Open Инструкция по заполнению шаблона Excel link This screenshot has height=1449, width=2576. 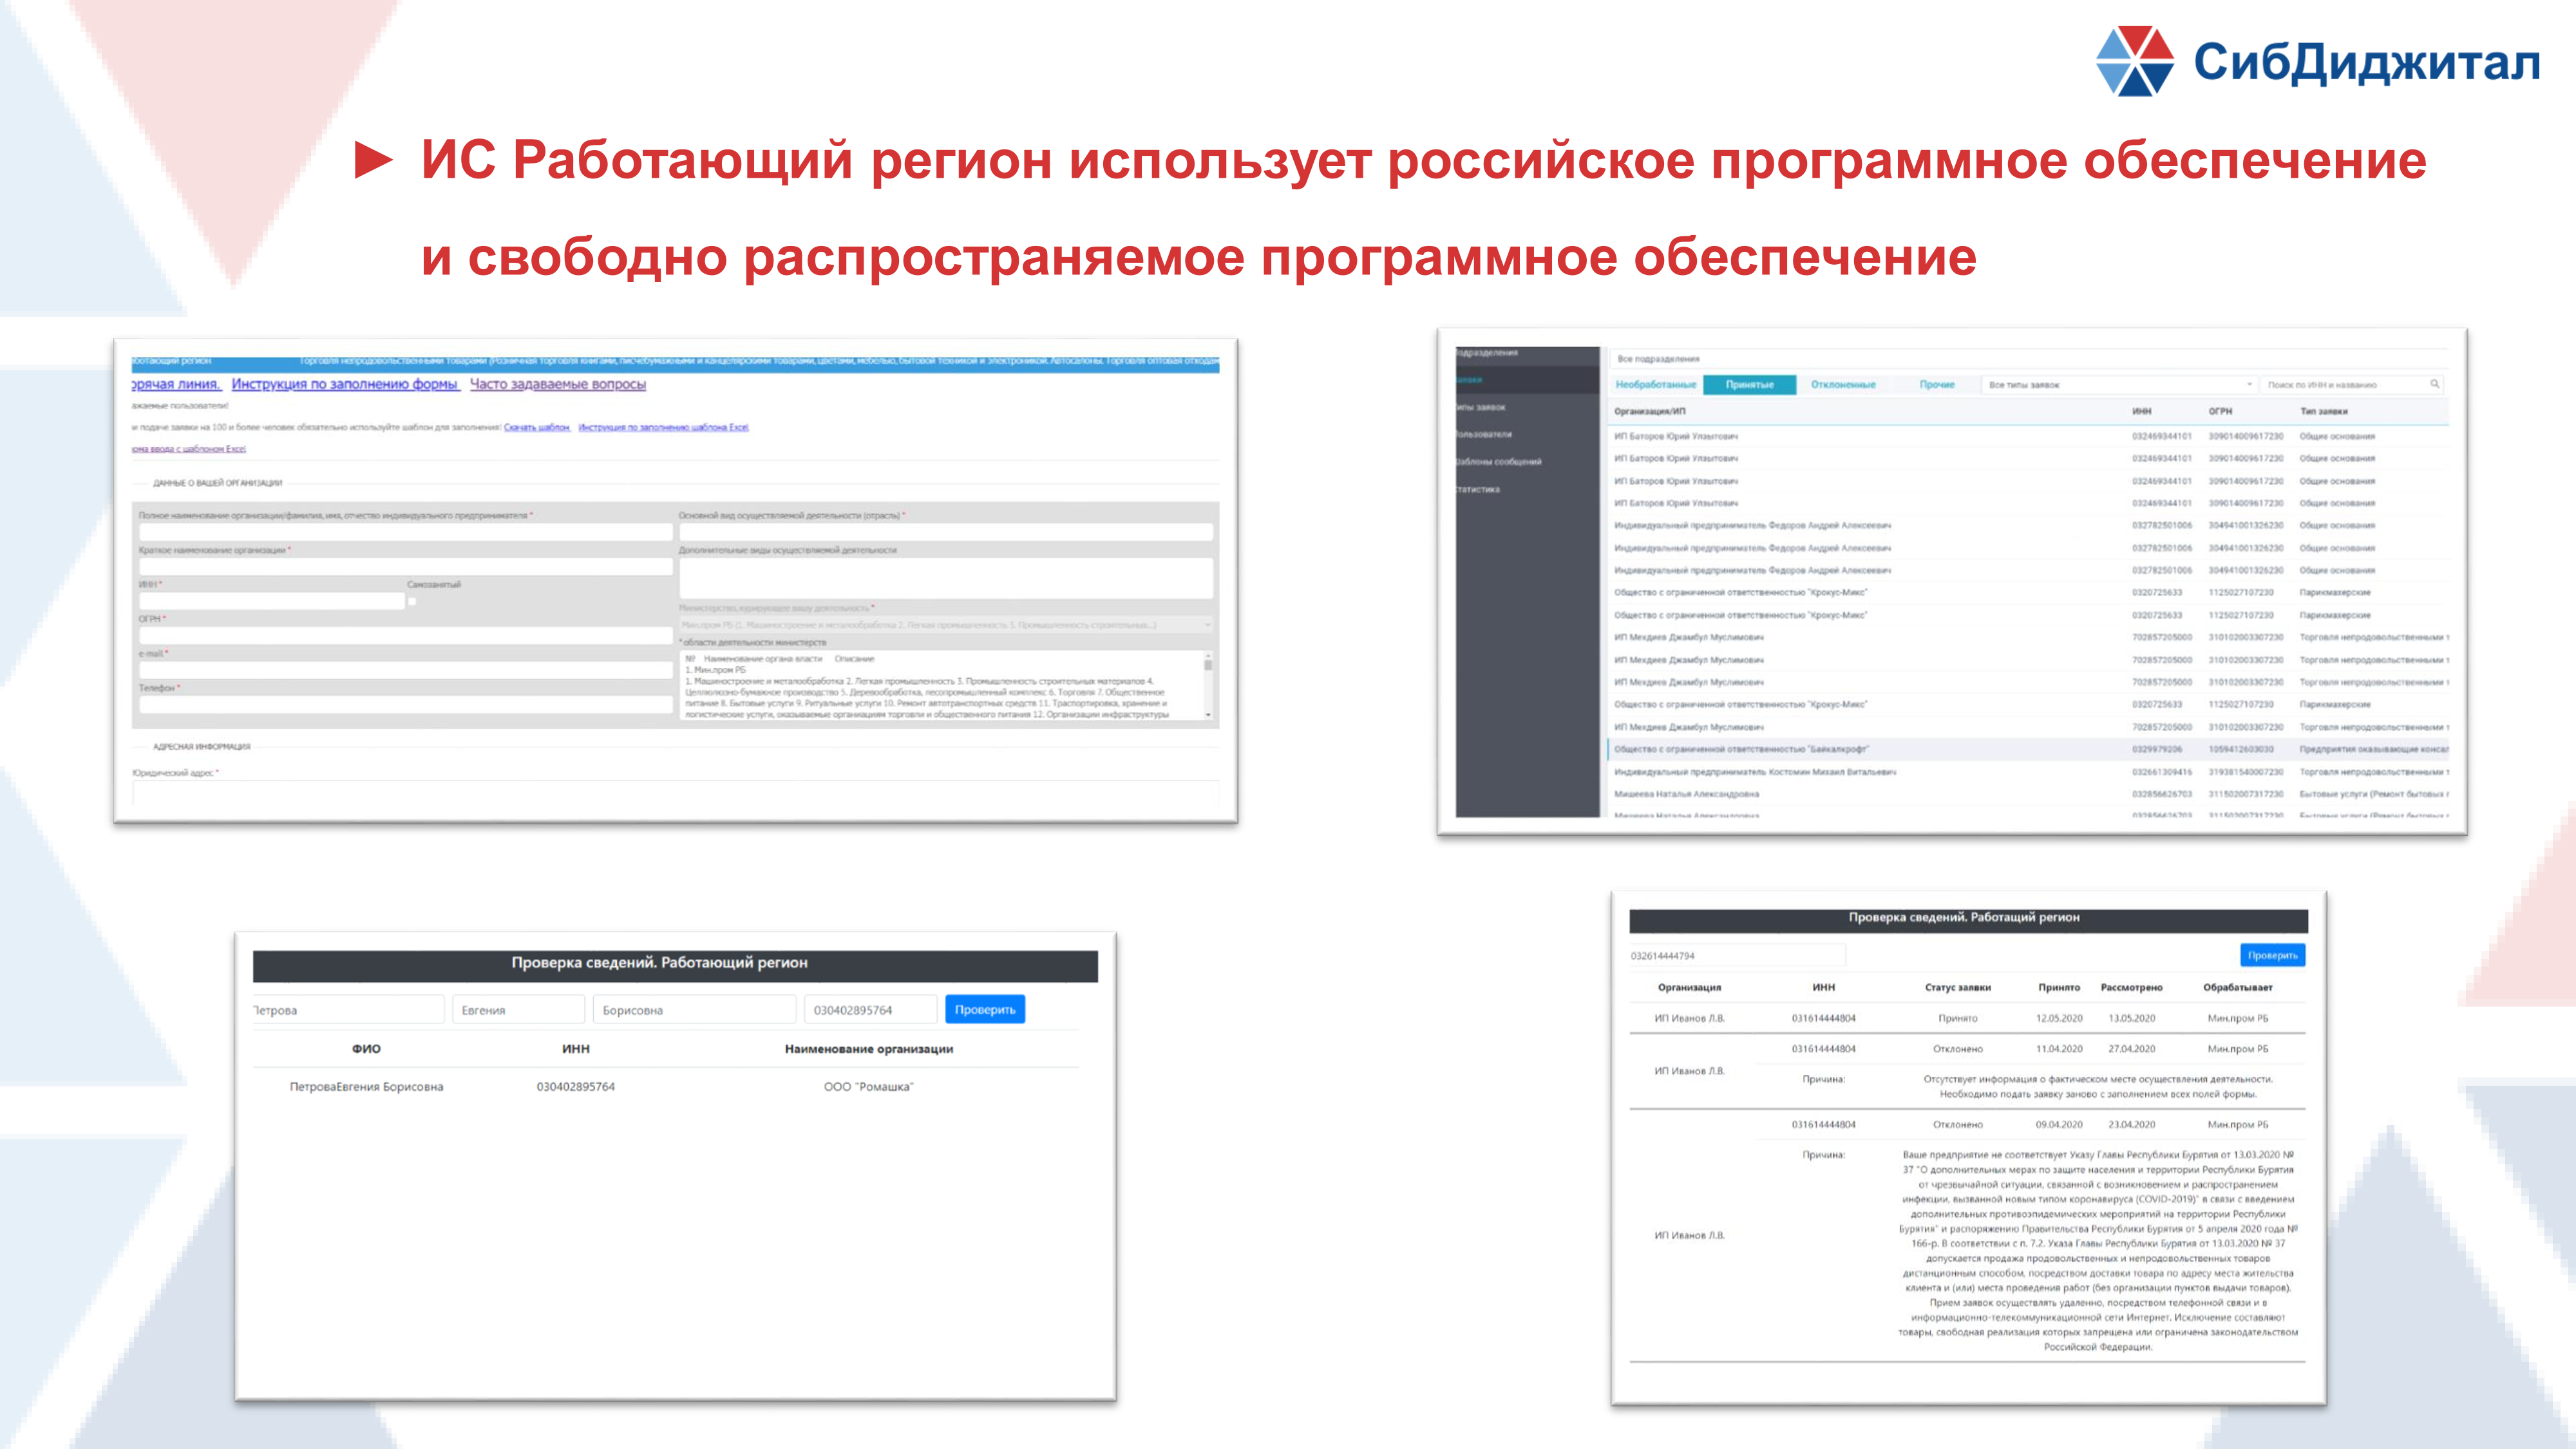(663, 427)
